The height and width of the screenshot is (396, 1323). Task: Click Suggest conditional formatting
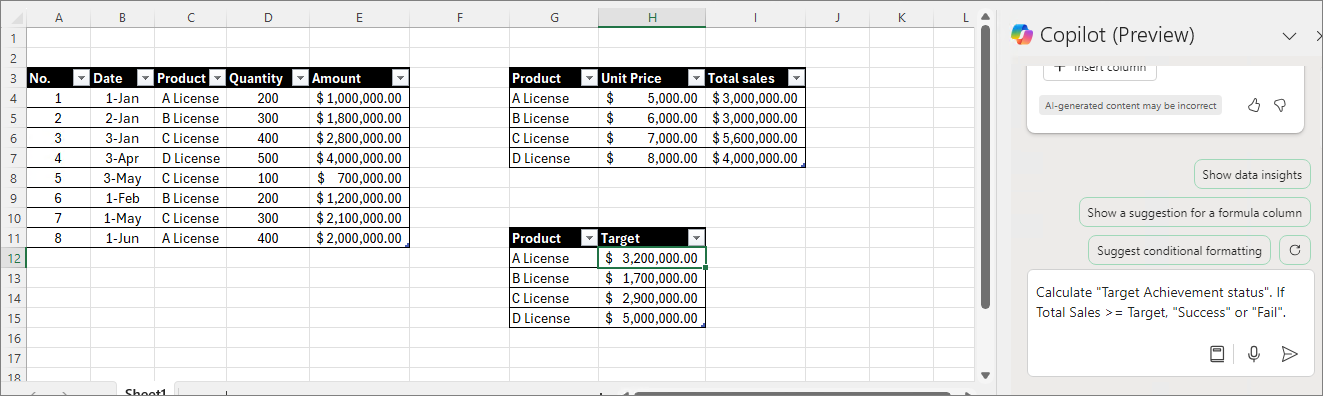coord(1180,250)
